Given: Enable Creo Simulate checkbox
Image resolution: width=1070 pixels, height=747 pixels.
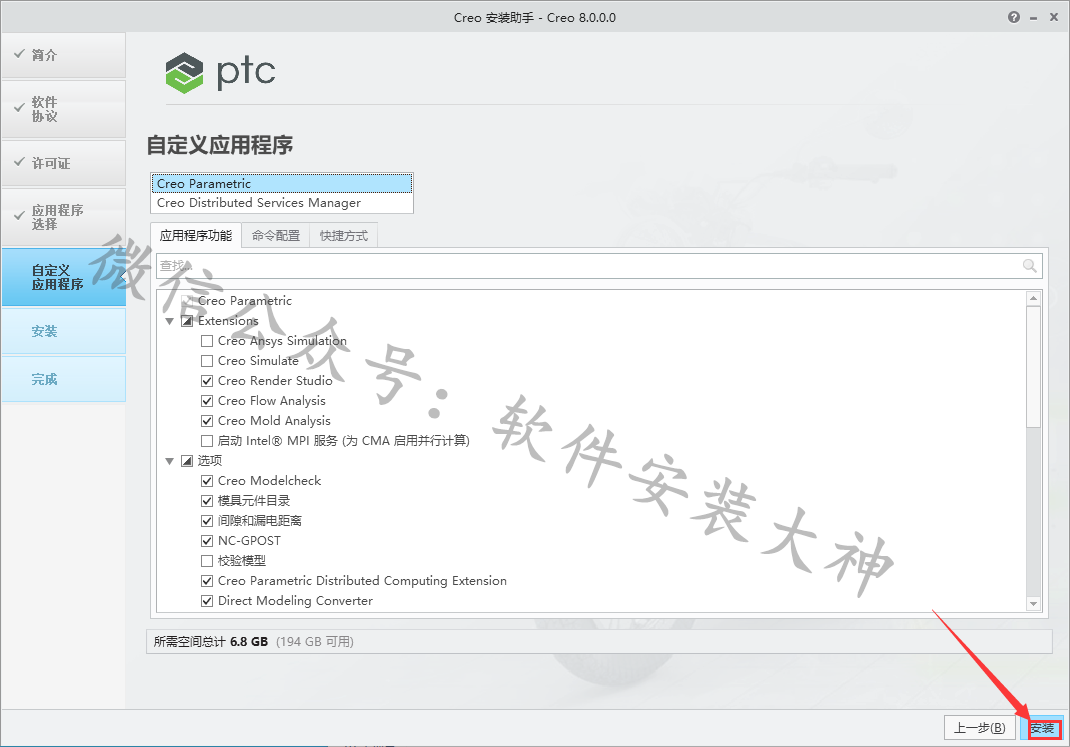Looking at the screenshot, I should click(x=207, y=361).
